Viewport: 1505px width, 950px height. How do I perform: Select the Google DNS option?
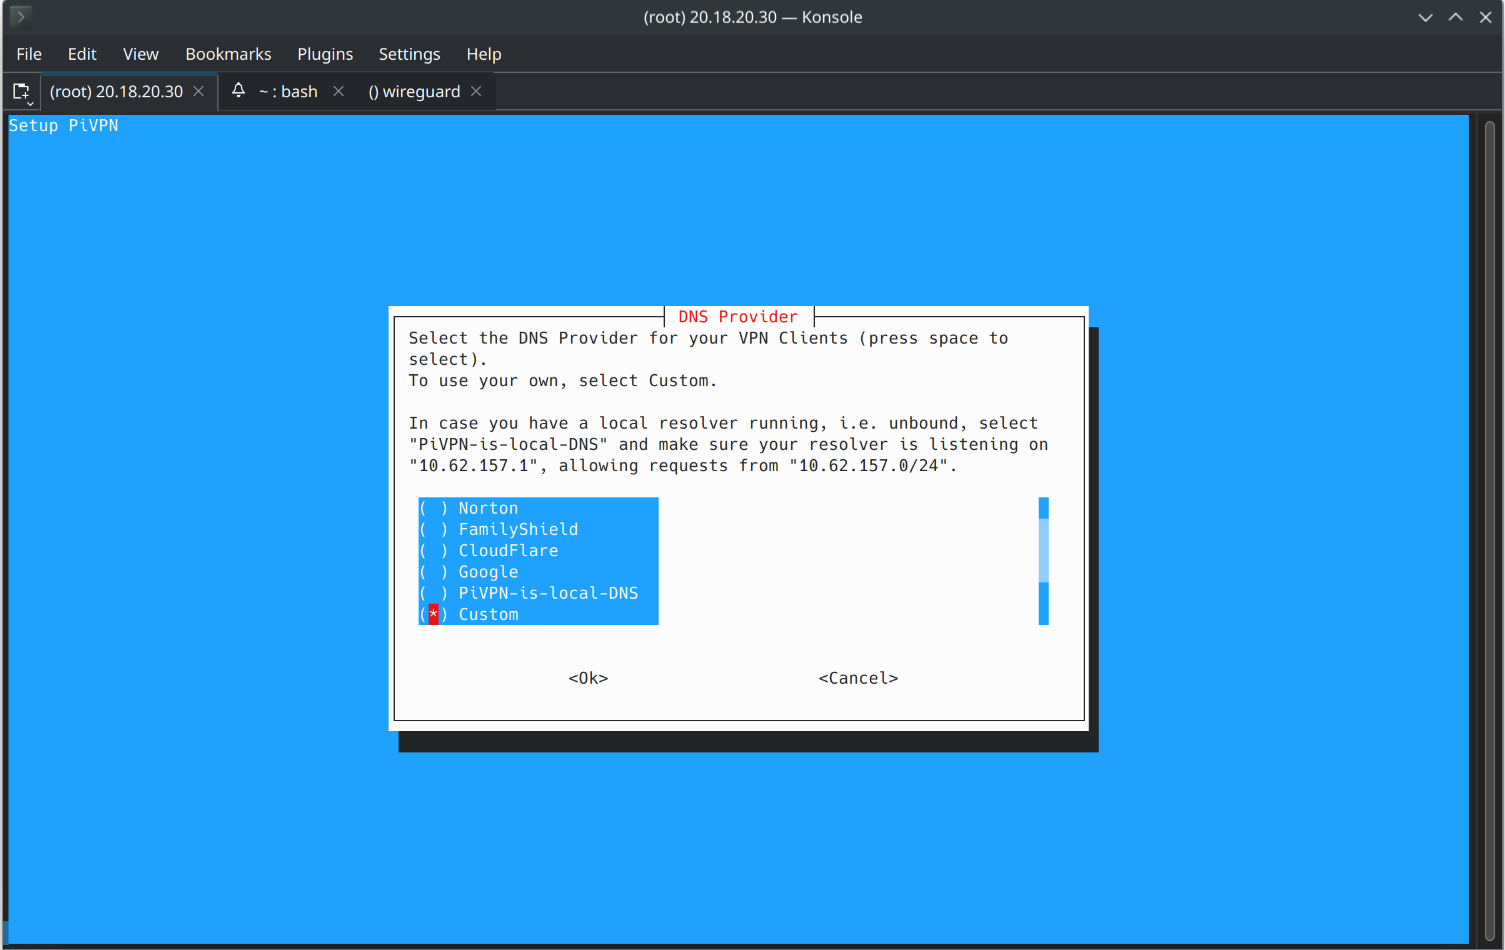538,572
